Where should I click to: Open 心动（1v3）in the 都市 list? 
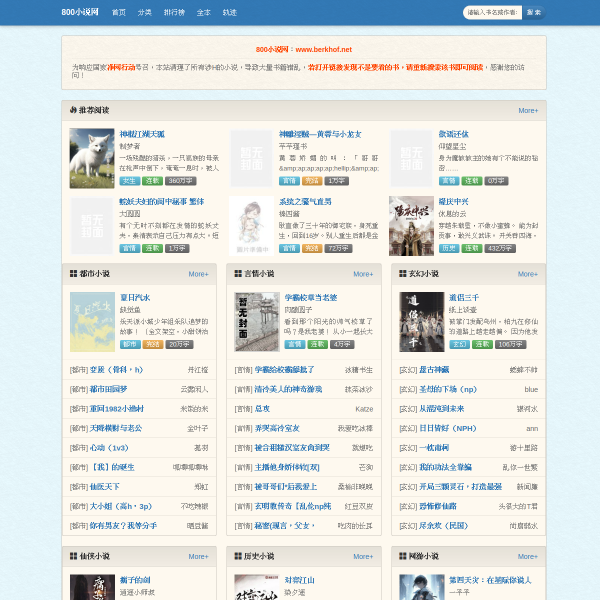pyautogui.click(x=109, y=448)
